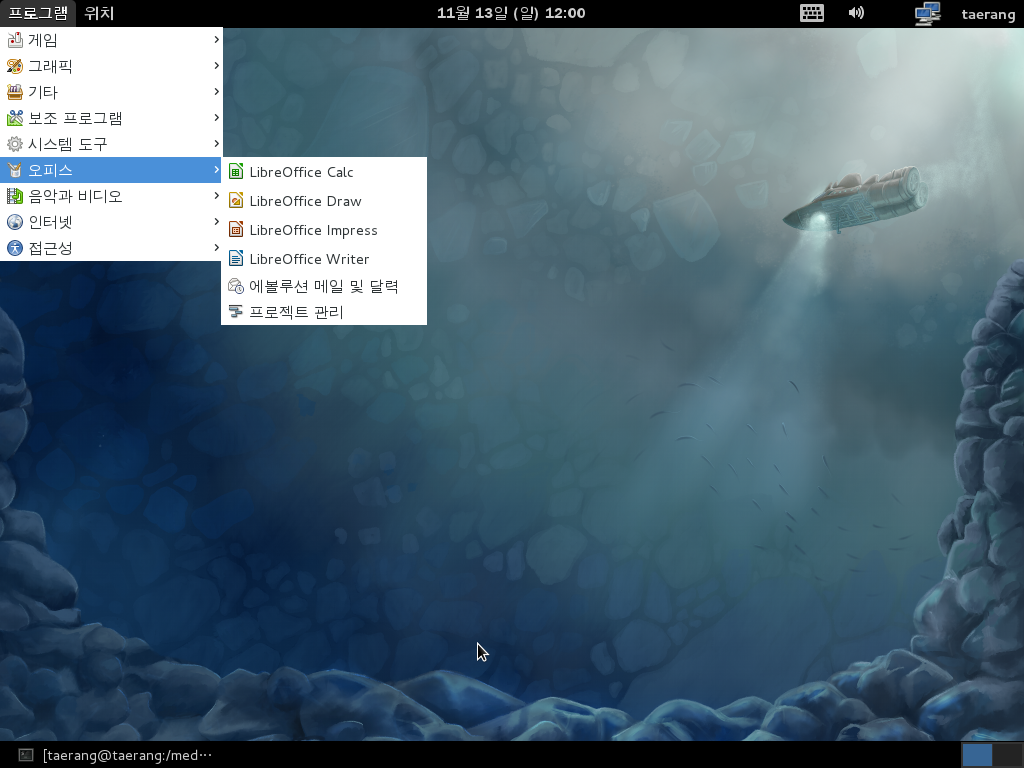Viewport: 1024px width, 768px height.
Task: Click the LibreOffice Draw icon
Action: point(236,200)
